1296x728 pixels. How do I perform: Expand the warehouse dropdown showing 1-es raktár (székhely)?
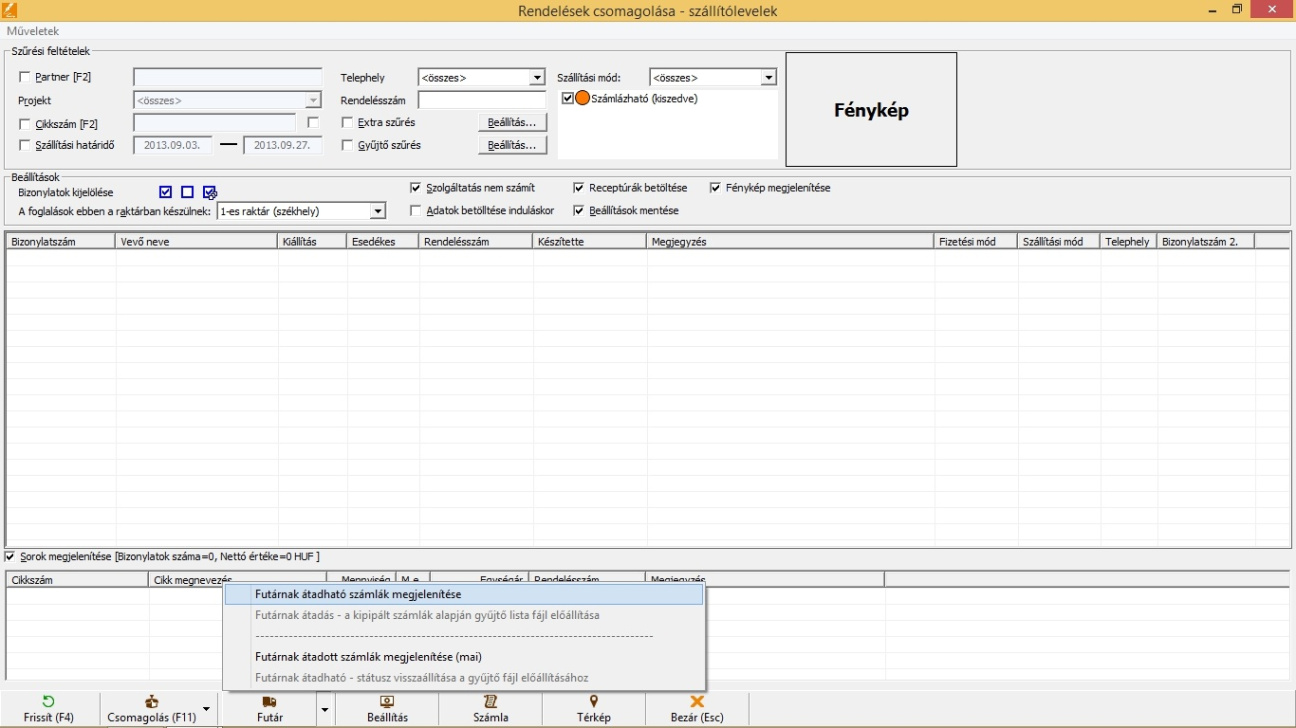coord(378,211)
